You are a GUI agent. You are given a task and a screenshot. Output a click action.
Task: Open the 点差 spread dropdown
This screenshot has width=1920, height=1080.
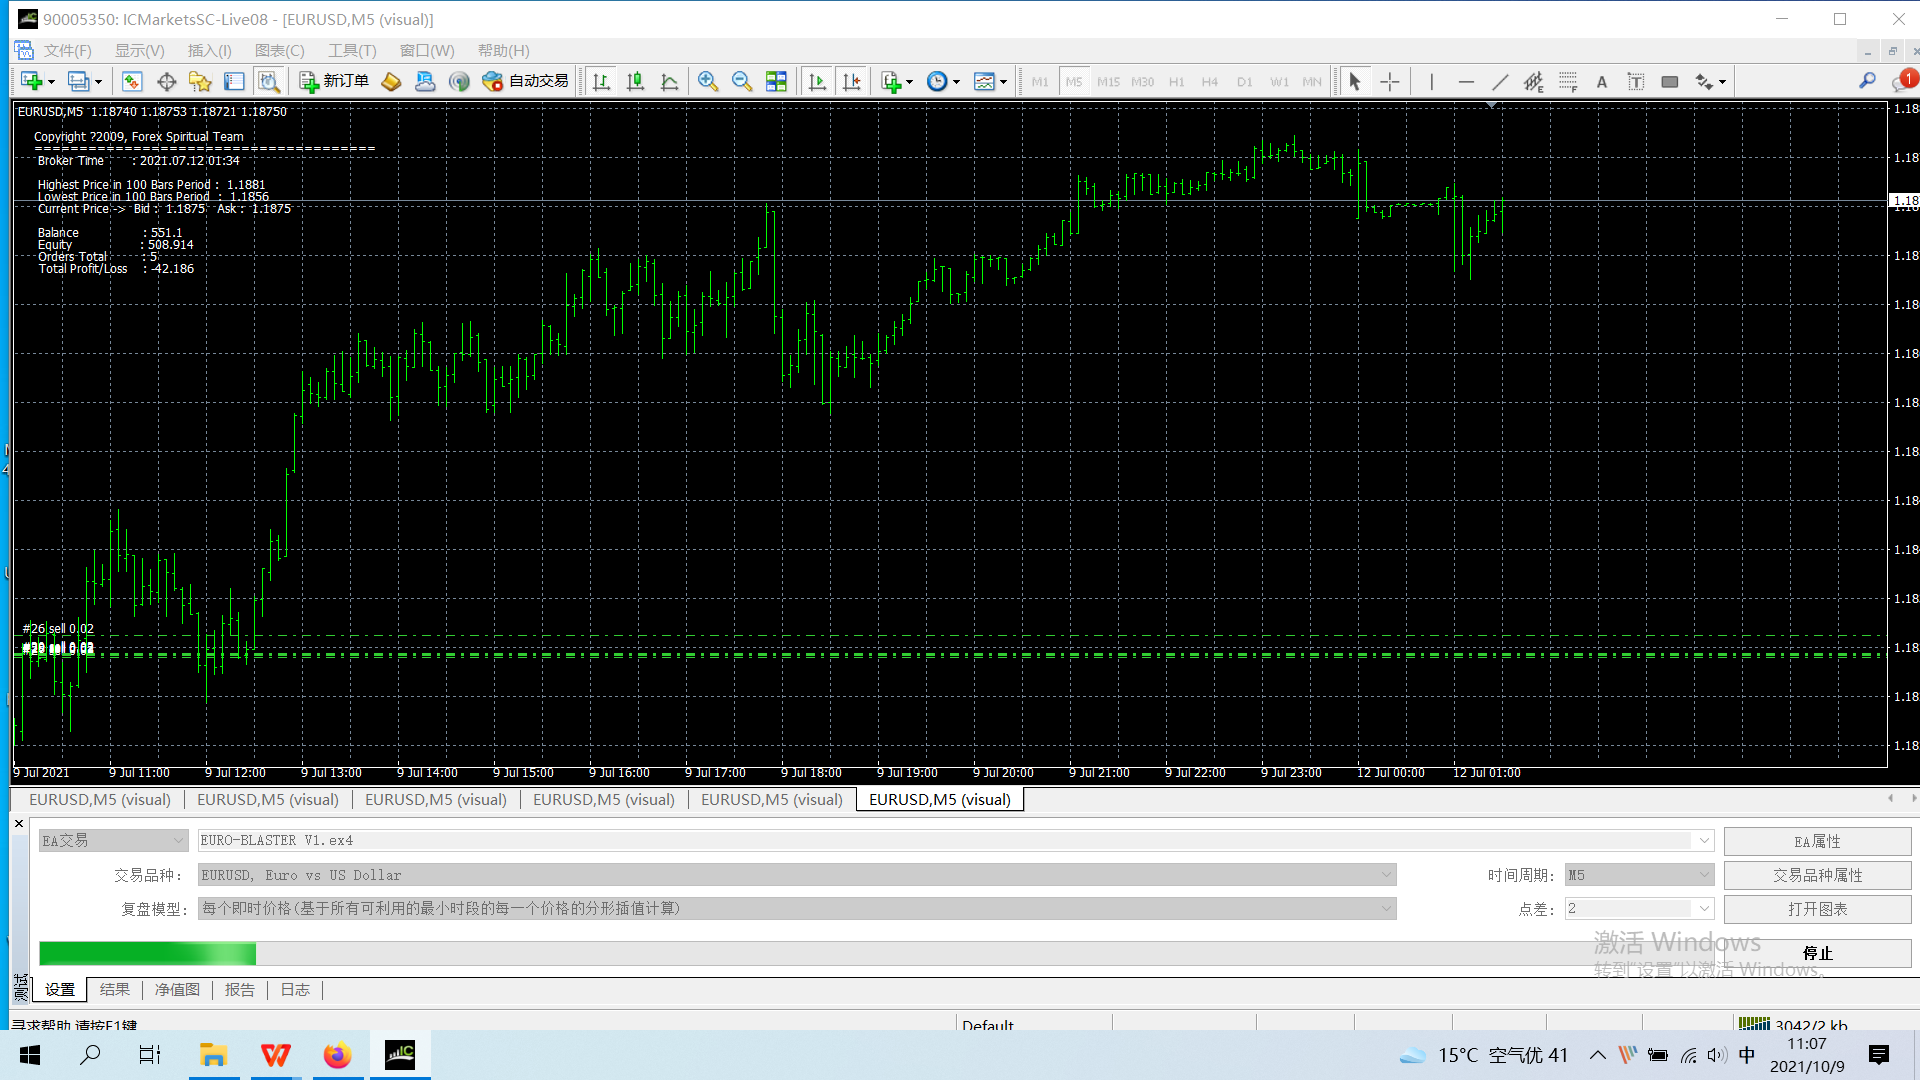coord(1704,909)
